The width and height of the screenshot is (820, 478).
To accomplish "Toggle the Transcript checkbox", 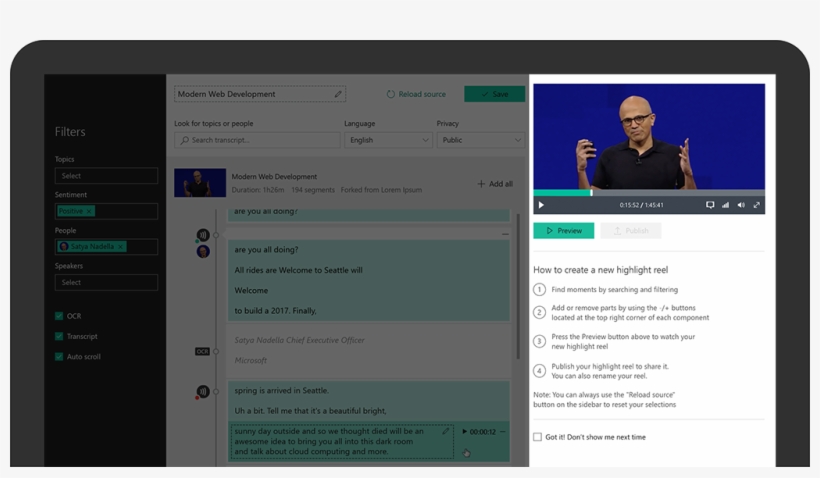I will (x=59, y=336).
